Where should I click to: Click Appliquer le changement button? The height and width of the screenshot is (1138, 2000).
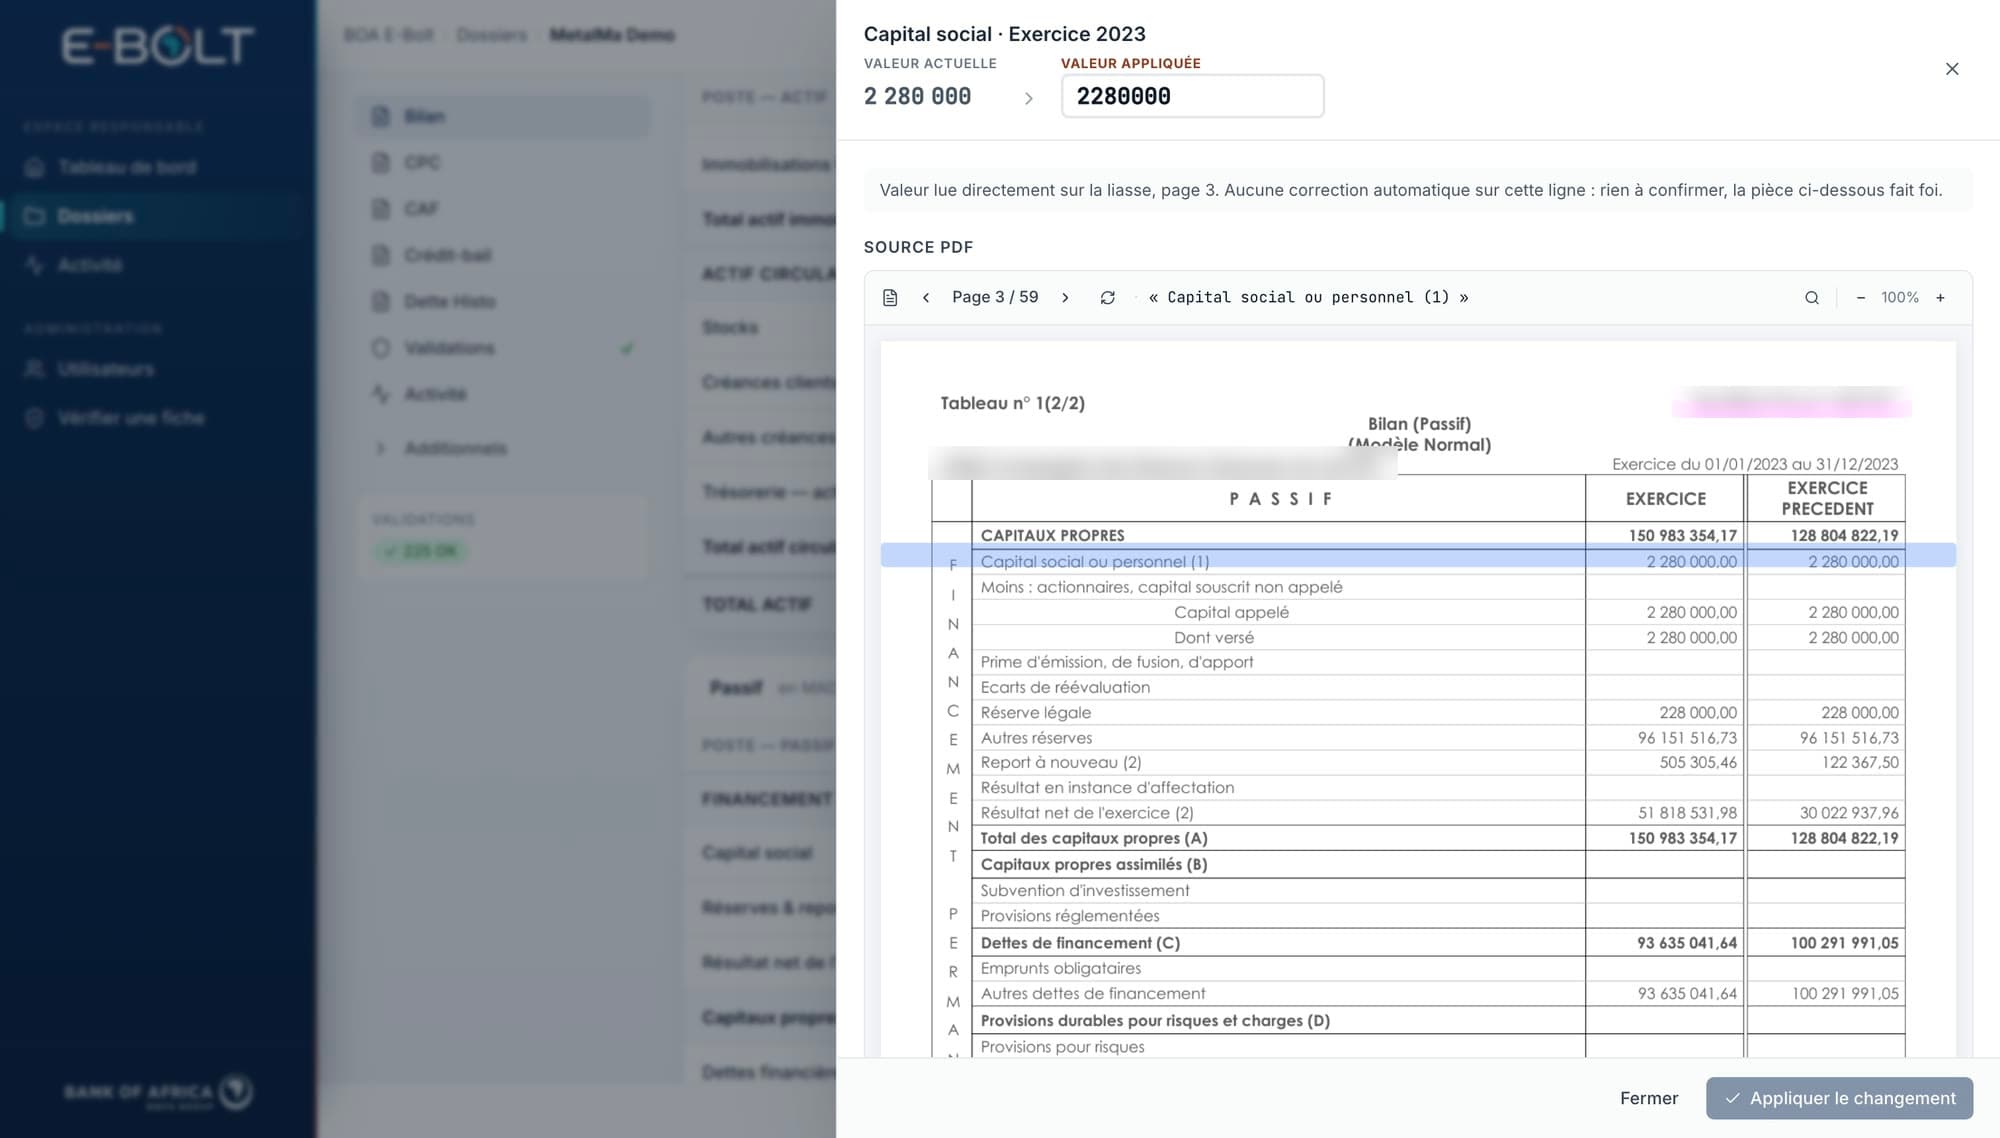click(x=1839, y=1098)
